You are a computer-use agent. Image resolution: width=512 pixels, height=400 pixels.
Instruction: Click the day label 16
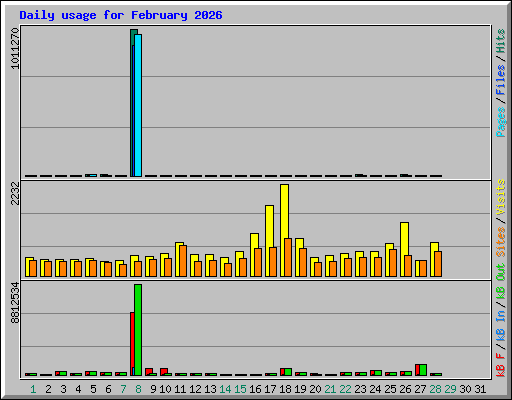tap(255, 389)
